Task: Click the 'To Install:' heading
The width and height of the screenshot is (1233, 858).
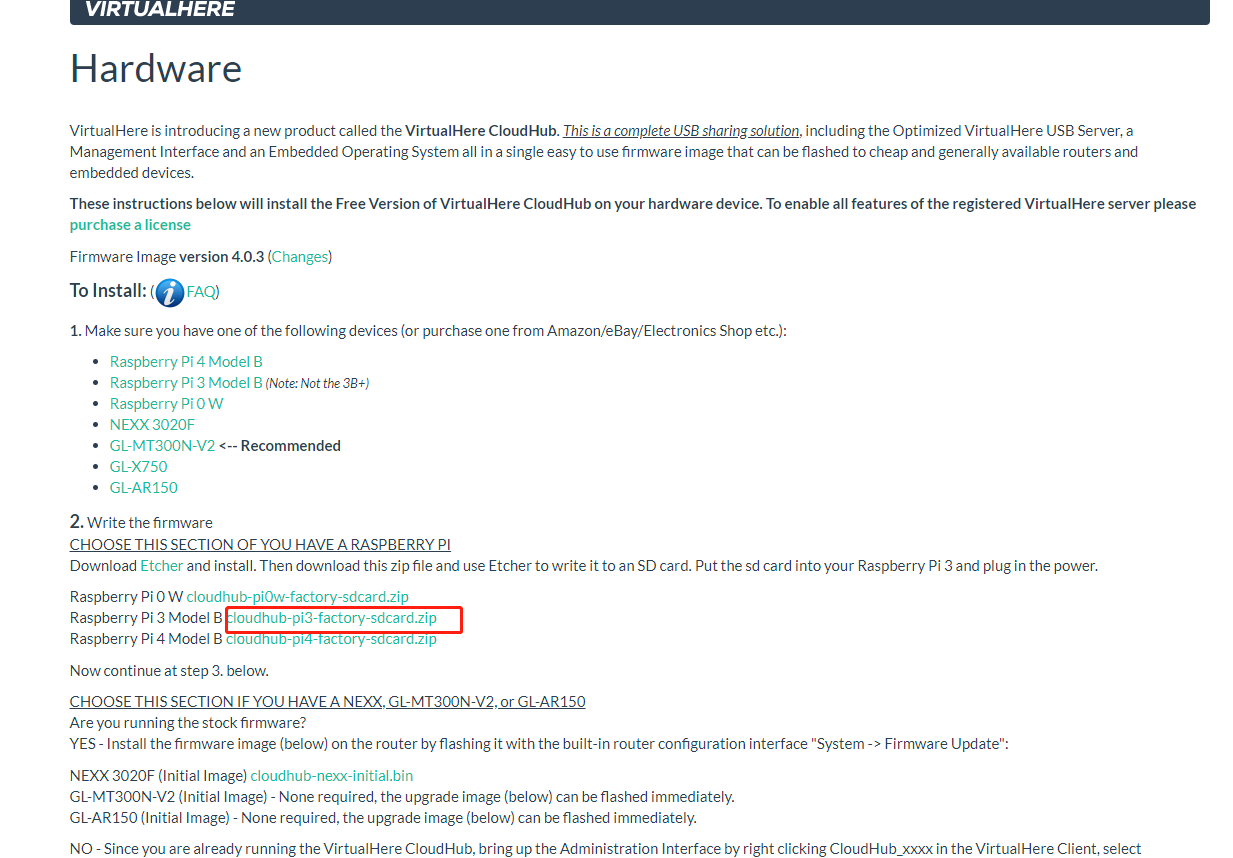Action: tap(108, 291)
